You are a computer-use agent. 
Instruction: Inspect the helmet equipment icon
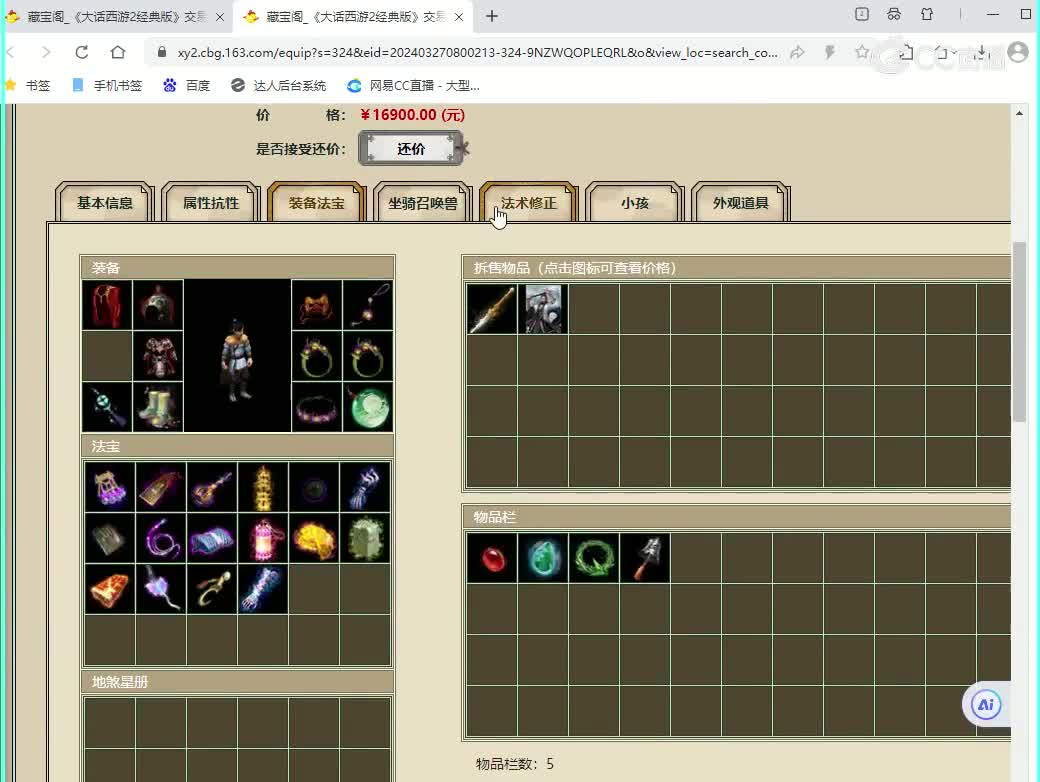pyautogui.click(x=158, y=305)
